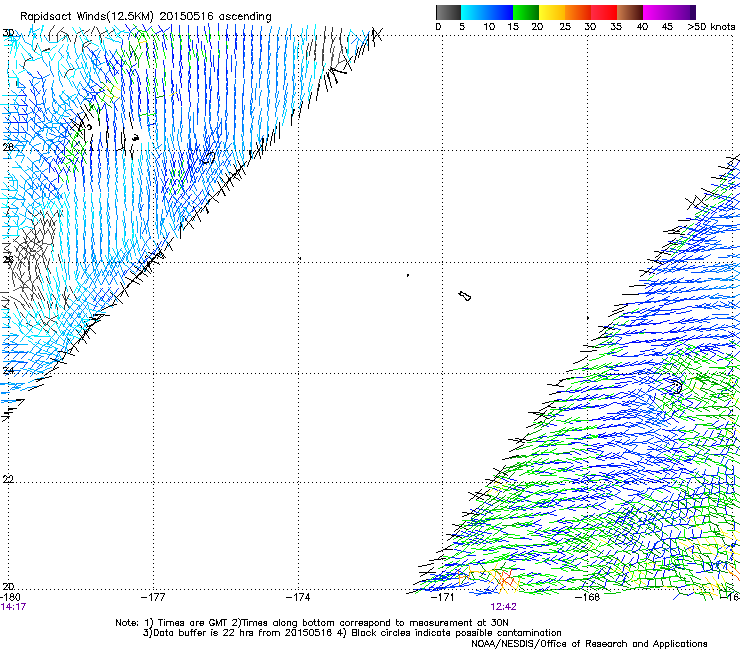Click the black contamination circle near 24N -166
Viewport: 740px width, 650px height.
pos(676,386)
